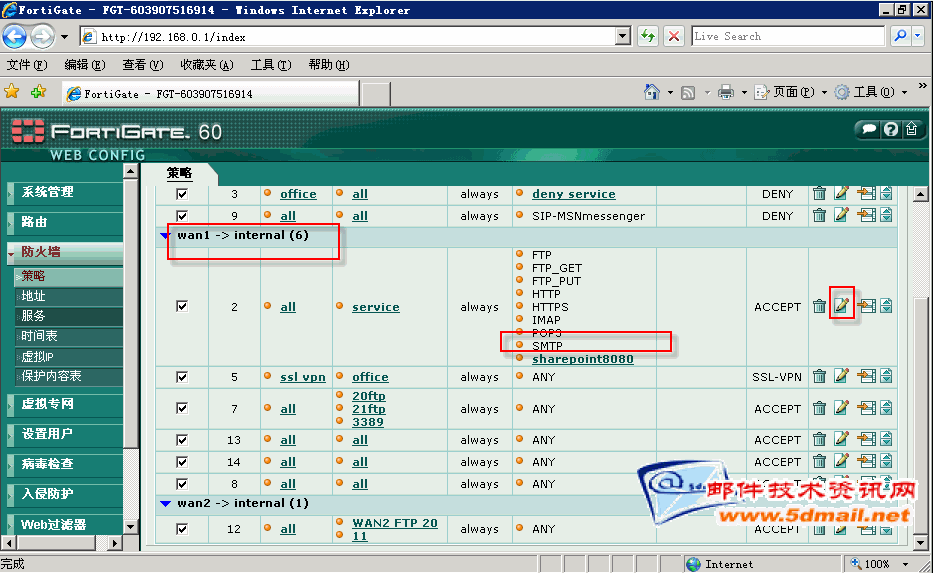Edit policy 2 with pencil icon
The image size is (933, 573).
[841, 306]
